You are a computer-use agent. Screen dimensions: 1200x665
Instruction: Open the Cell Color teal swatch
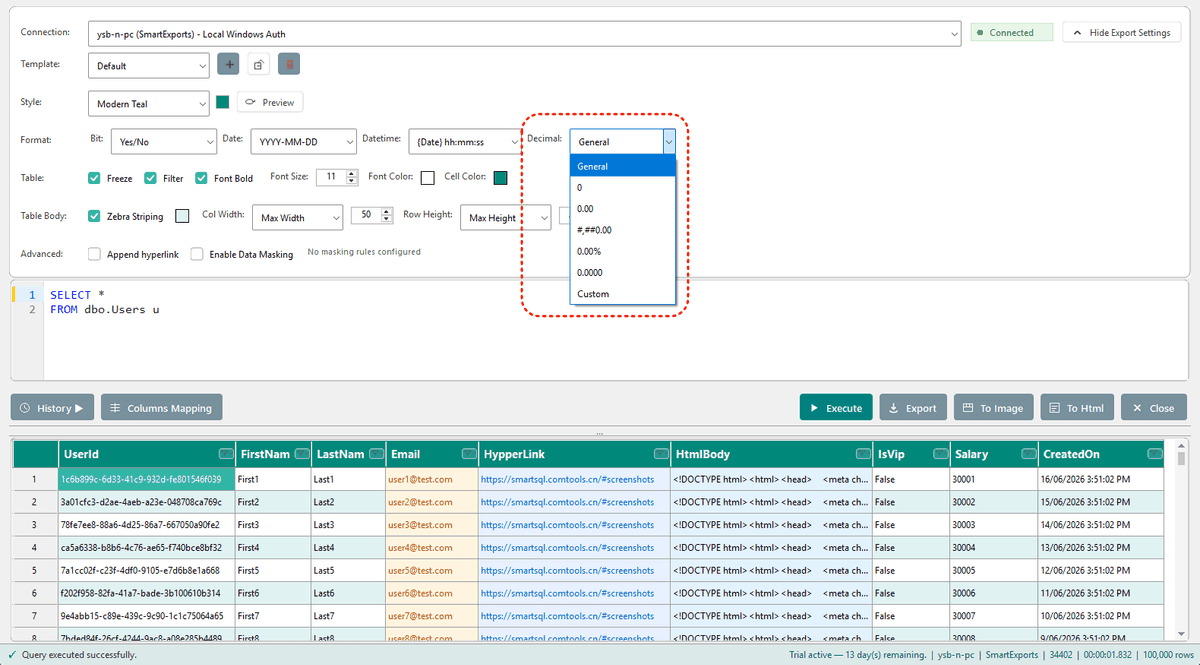point(500,178)
